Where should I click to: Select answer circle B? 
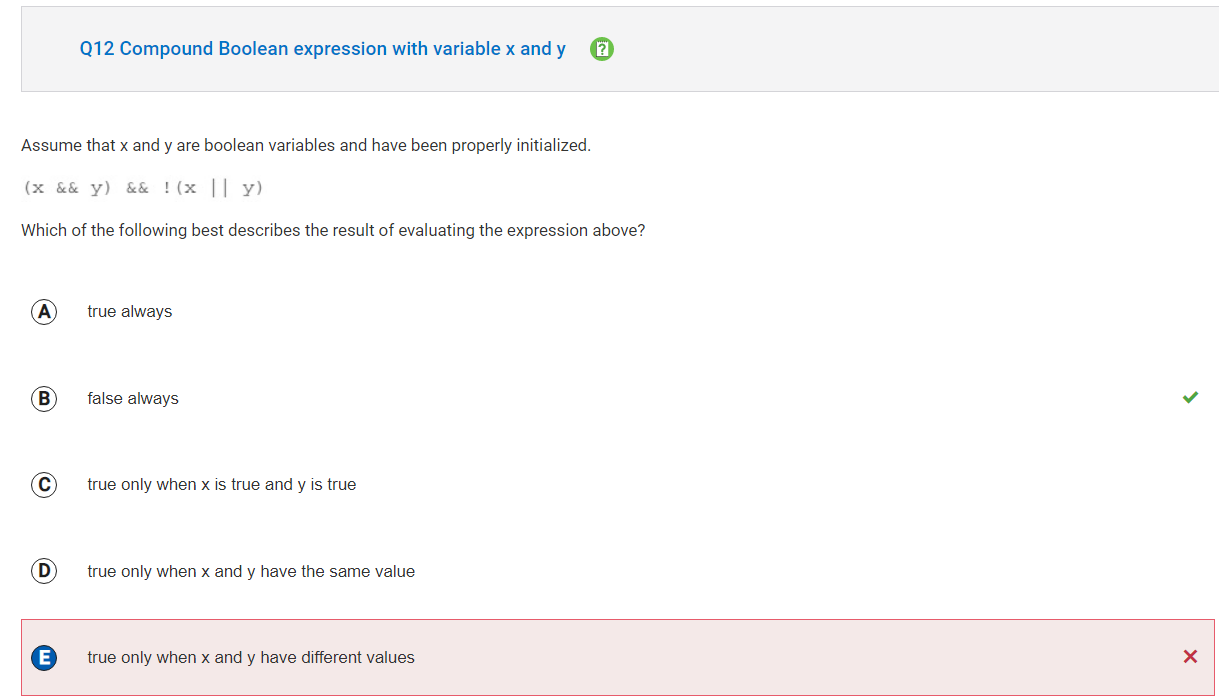[43, 399]
